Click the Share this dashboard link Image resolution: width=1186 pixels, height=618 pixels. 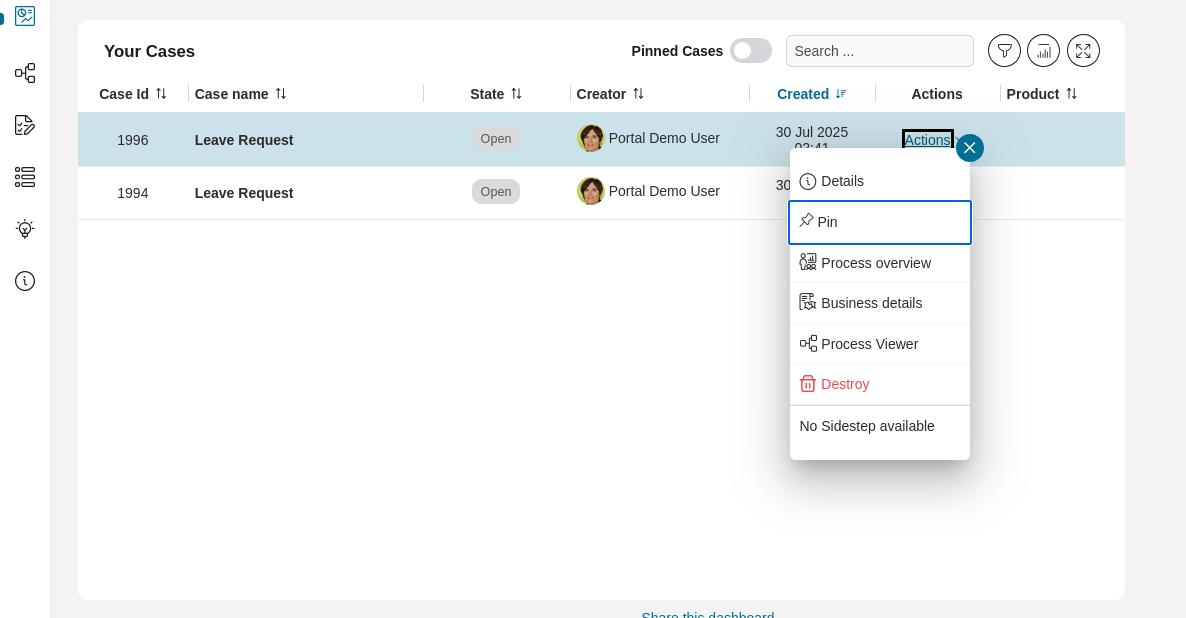707,614
